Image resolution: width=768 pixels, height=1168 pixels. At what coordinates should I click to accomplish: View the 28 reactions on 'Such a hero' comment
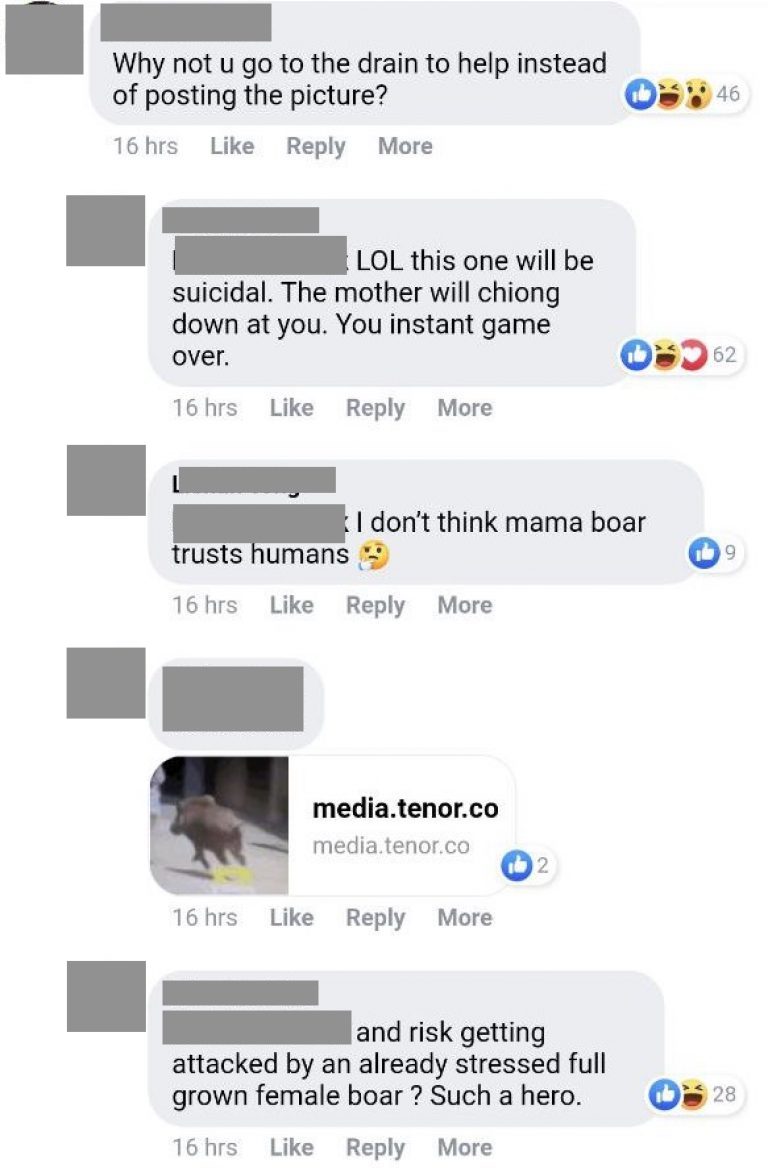(695, 1094)
